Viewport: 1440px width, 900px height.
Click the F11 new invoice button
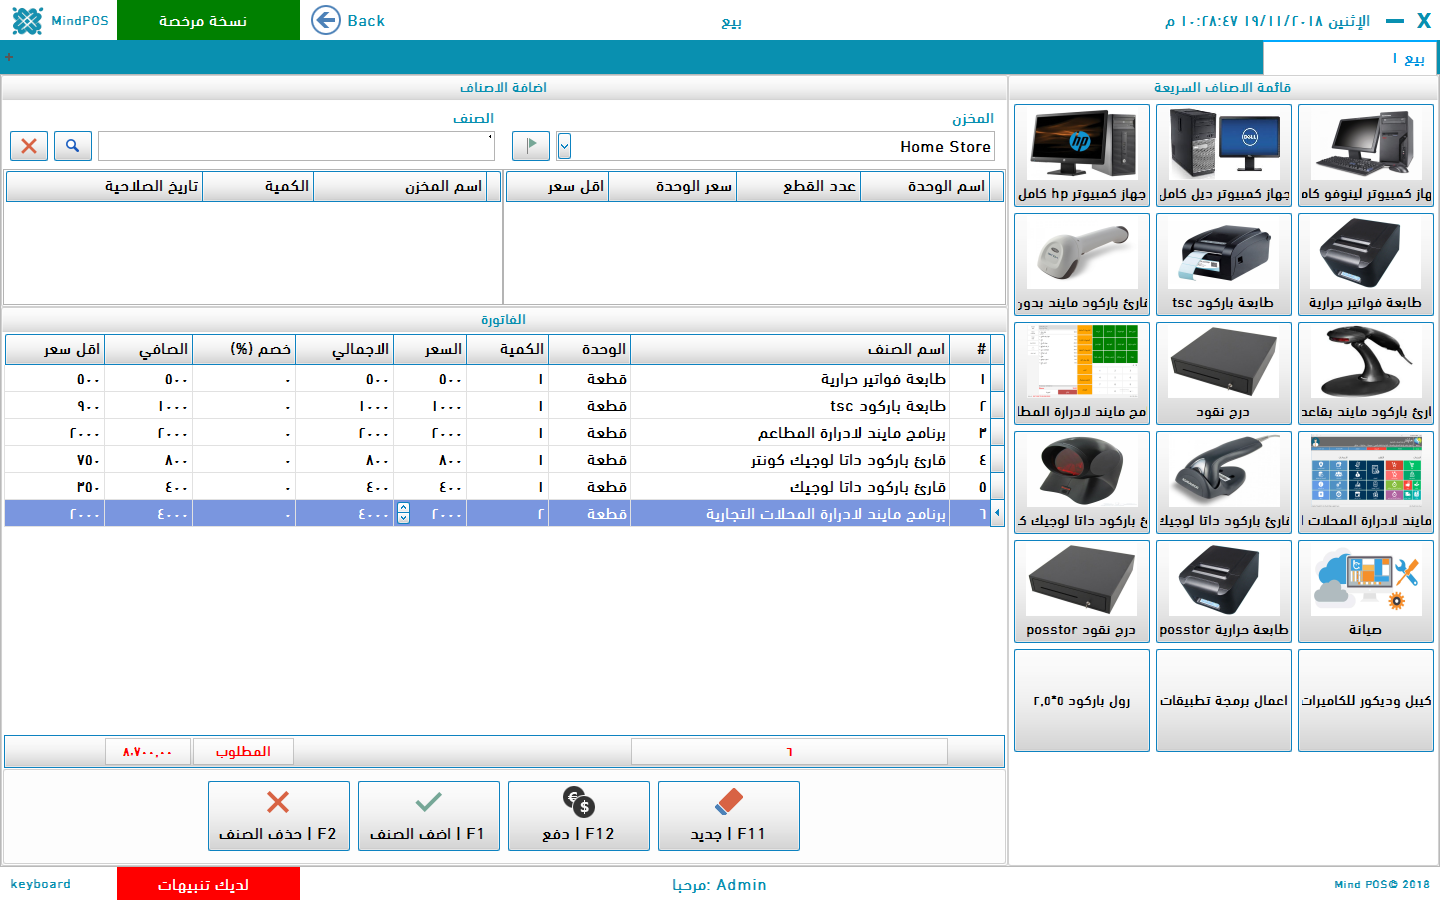[728, 816]
